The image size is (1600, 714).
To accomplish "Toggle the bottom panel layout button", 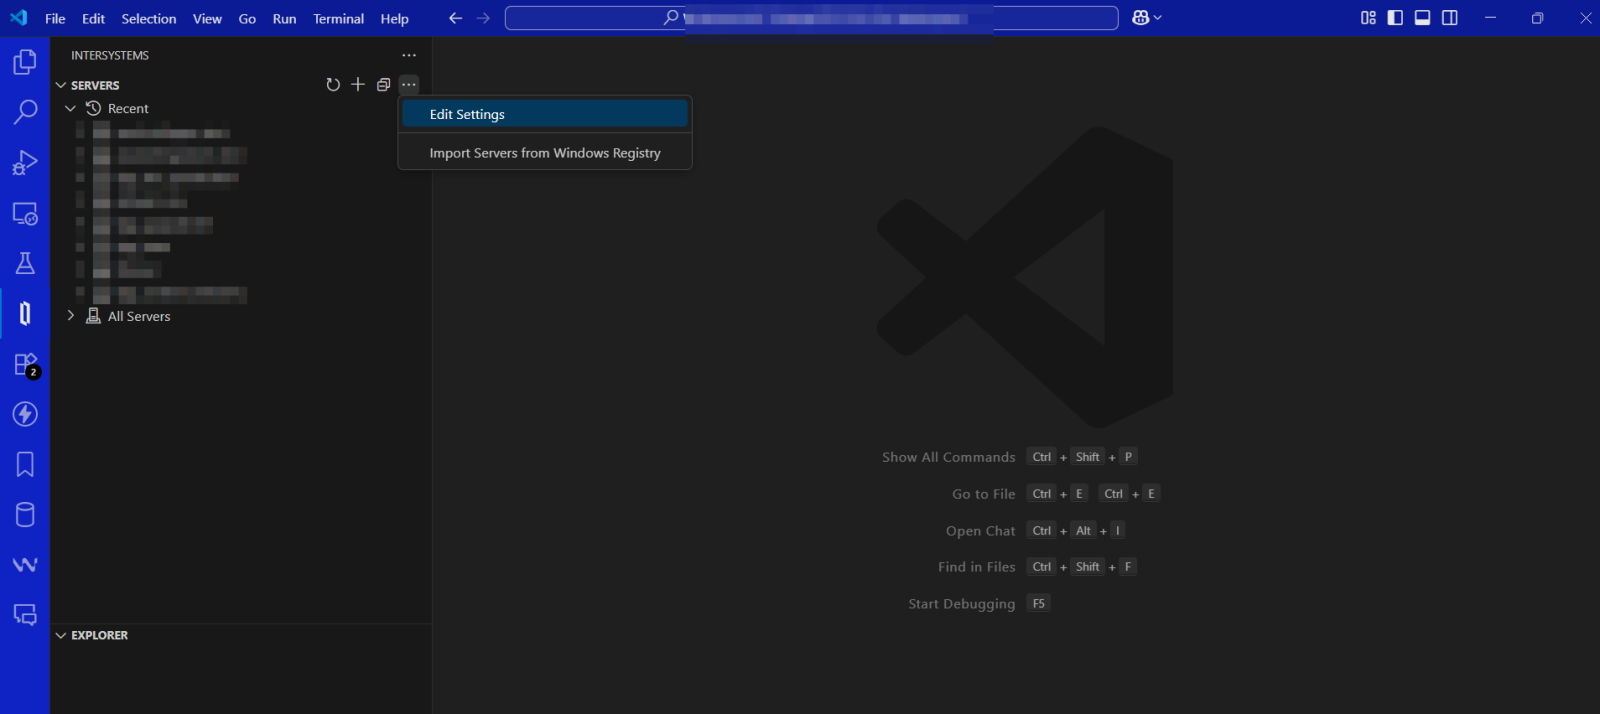I will [1422, 18].
